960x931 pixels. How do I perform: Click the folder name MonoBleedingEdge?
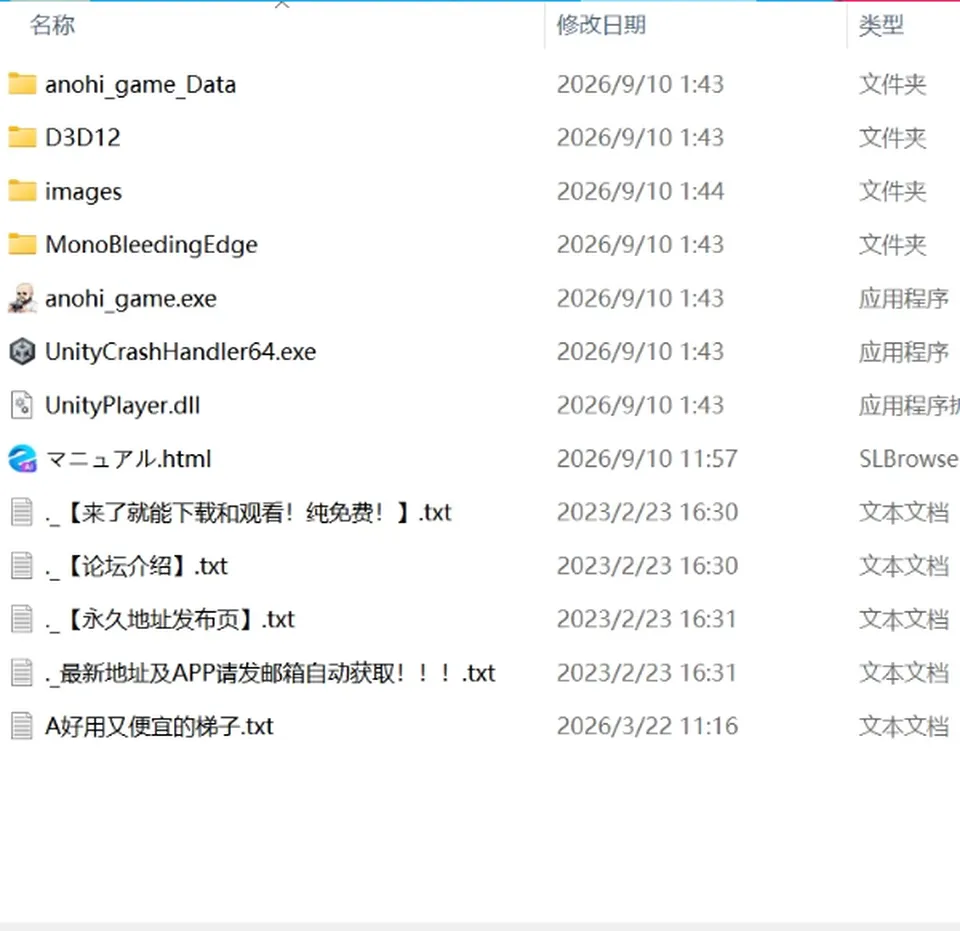[151, 245]
